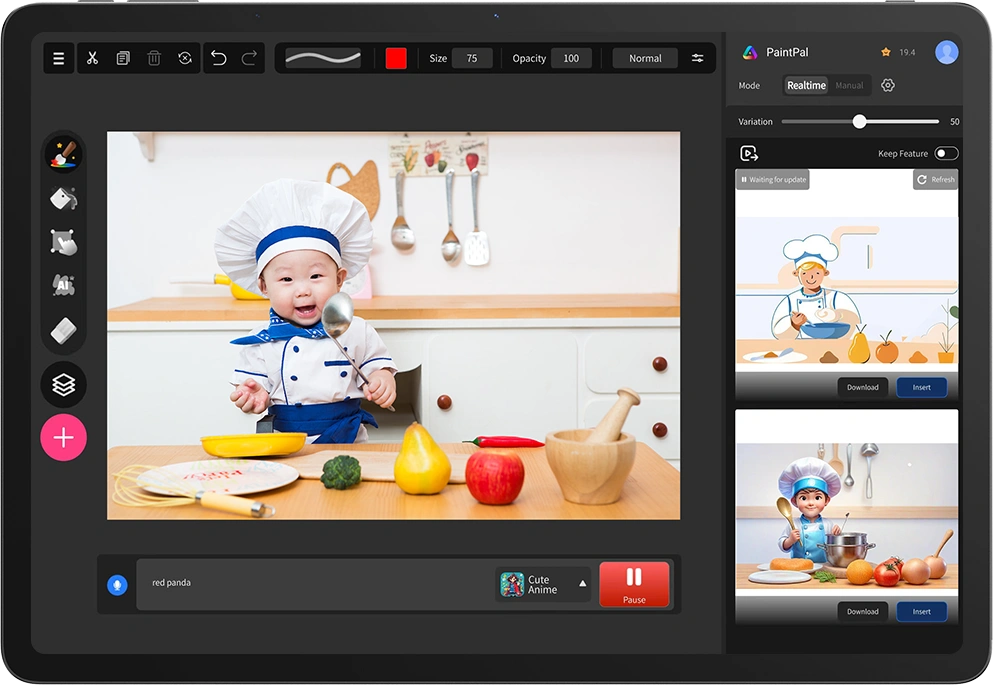
Task: Select the scissors cut tool
Action: point(92,58)
